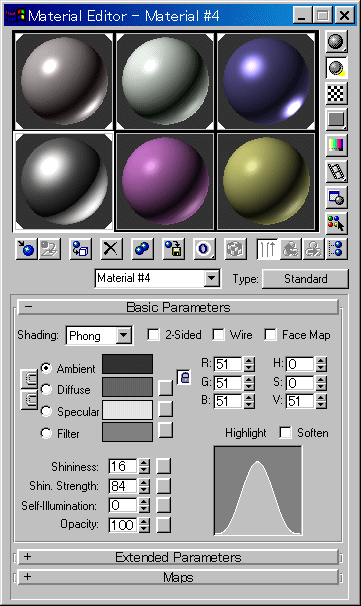Click the V value field
The width and height of the screenshot is (361, 606).
[x=300, y=401]
